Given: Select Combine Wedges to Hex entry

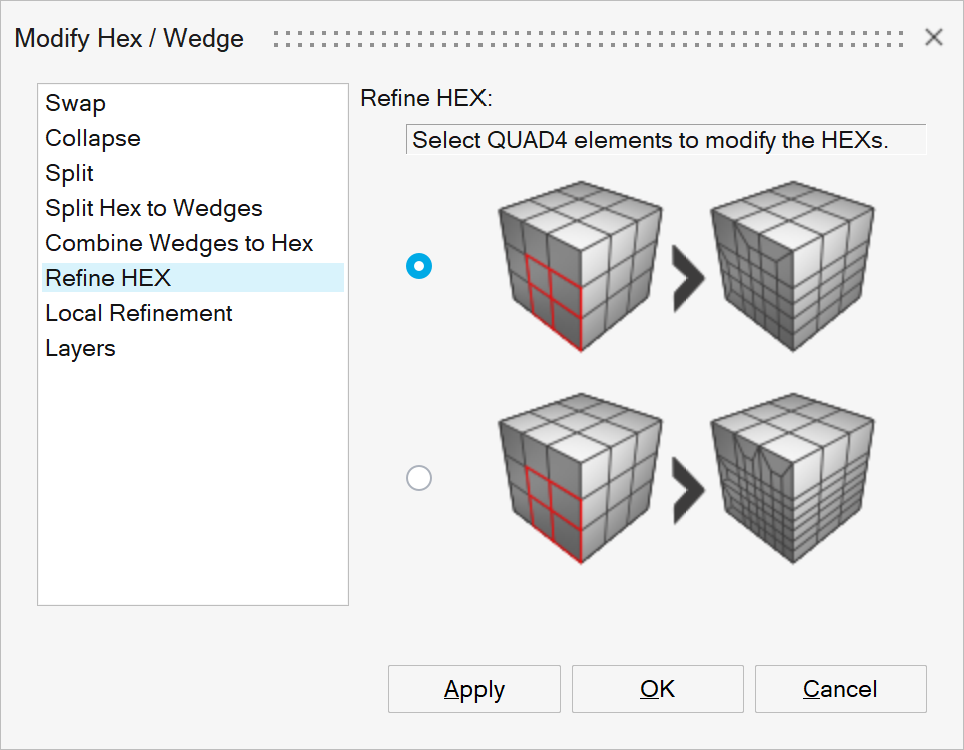Looking at the screenshot, I should click(179, 243).
